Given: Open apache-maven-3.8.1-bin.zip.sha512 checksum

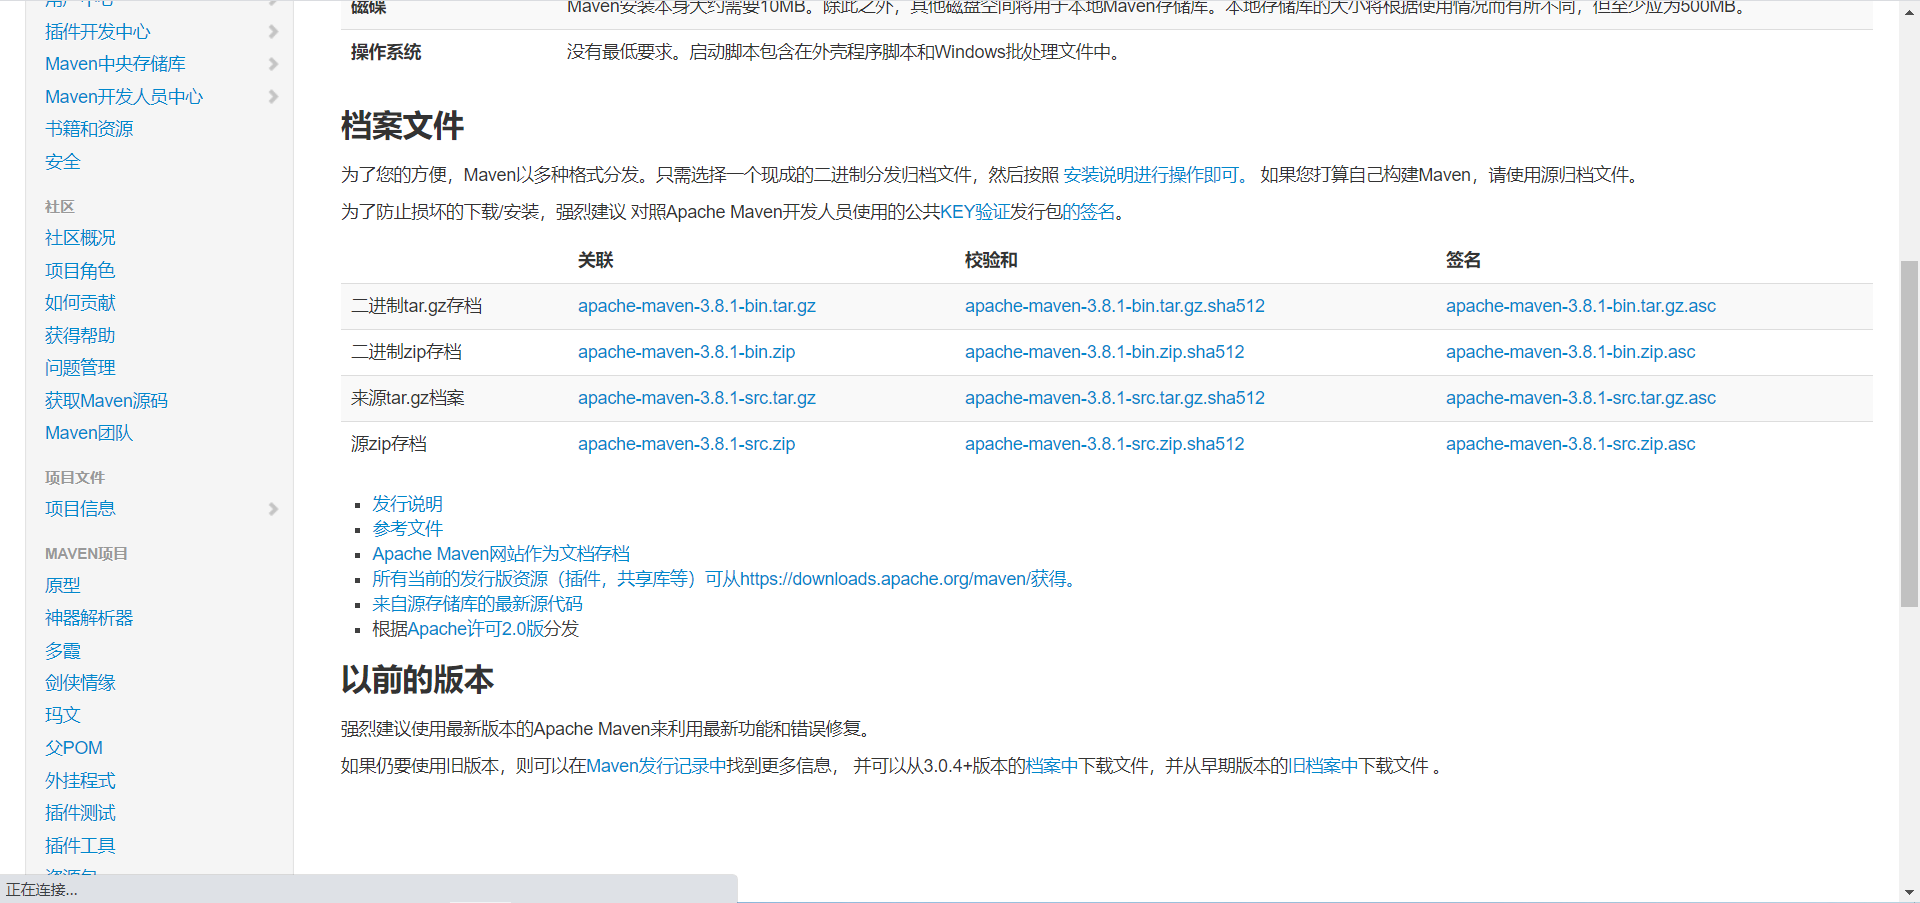Looking at the screenshot, I should (1105, 352).
